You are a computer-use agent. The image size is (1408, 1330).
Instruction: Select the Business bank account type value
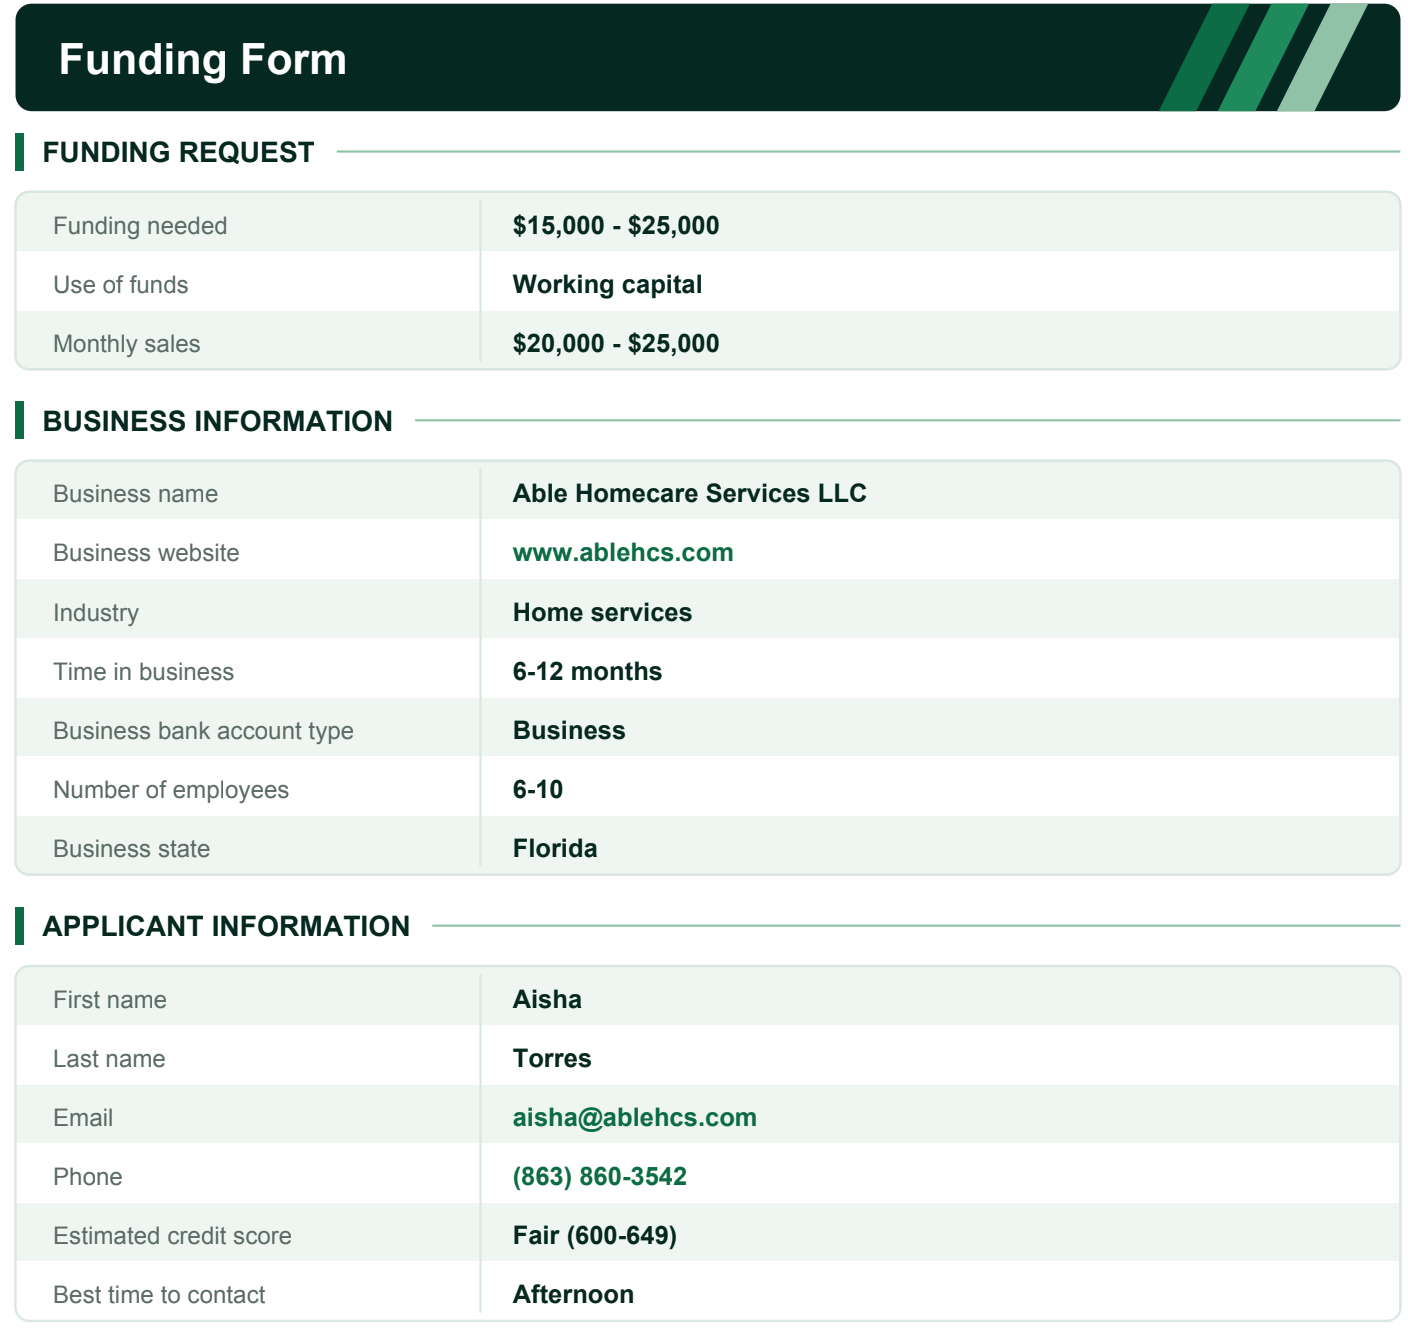tap(570, 731)
